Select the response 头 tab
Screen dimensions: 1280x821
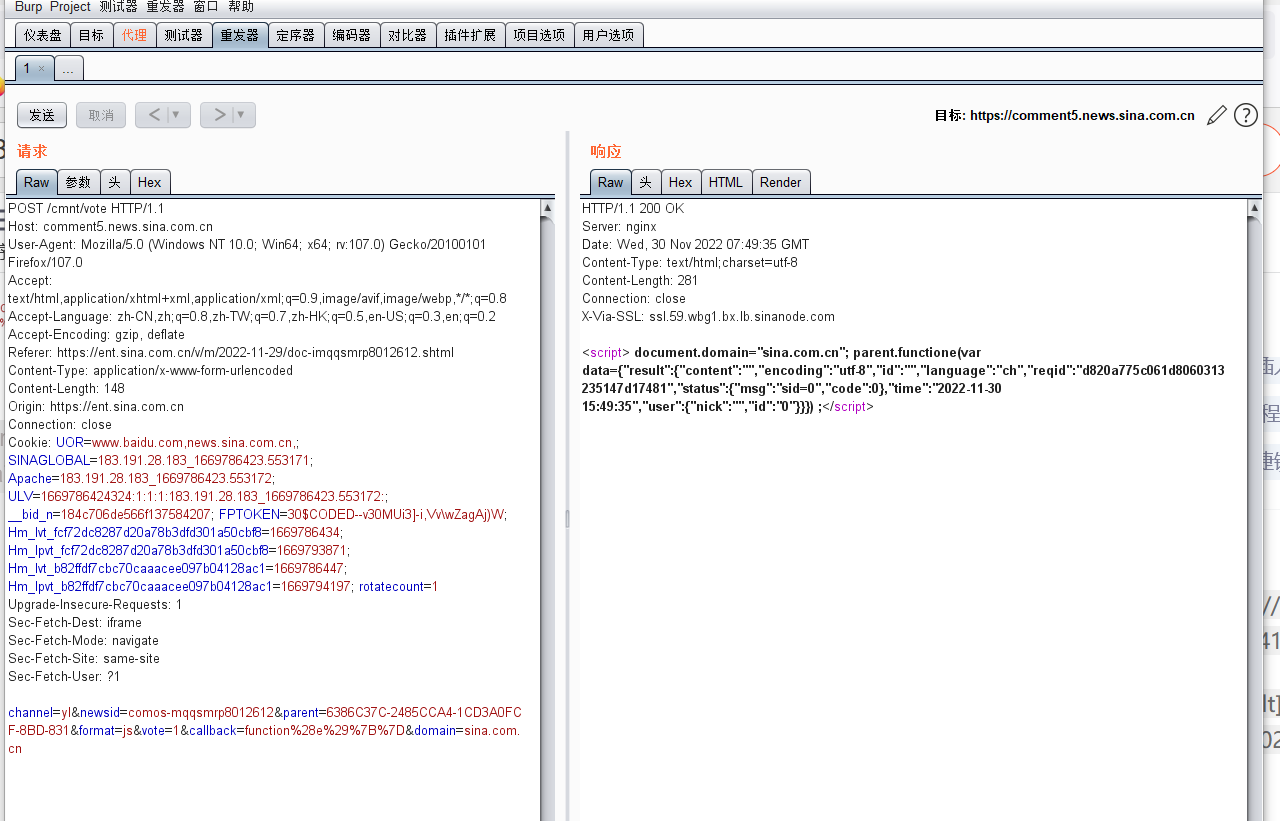point(646,182)
